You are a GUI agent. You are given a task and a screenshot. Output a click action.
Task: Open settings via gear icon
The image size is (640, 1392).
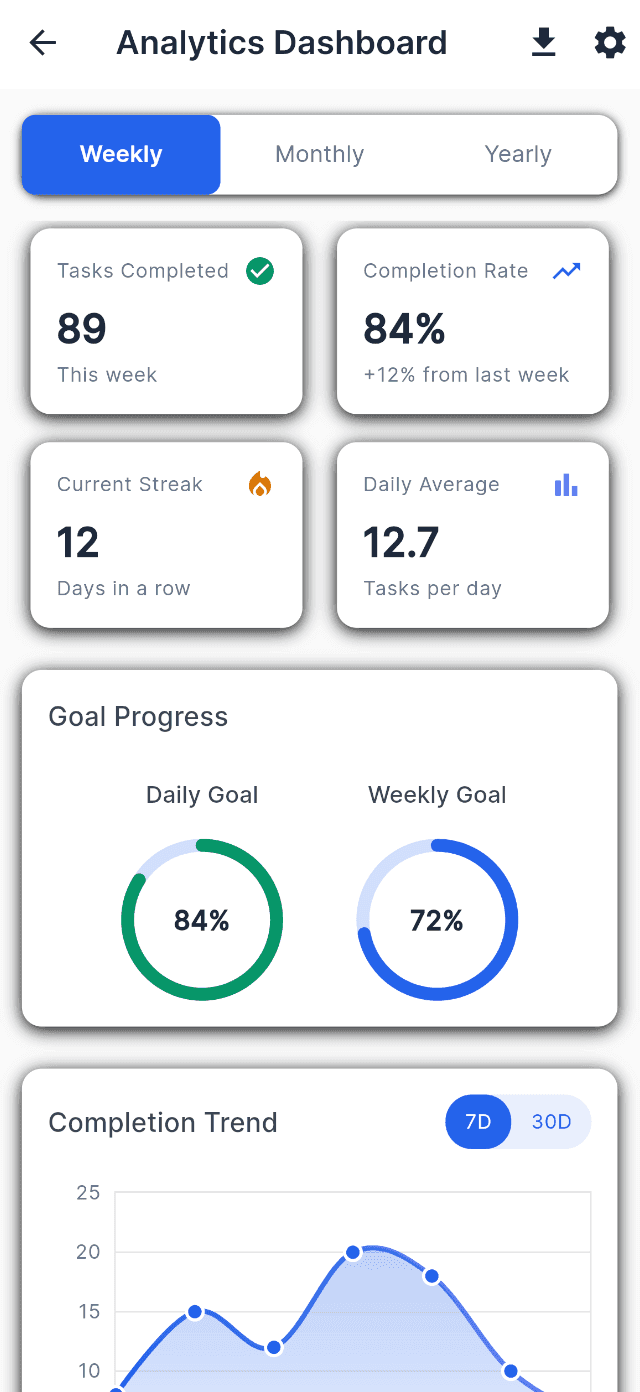610,43
